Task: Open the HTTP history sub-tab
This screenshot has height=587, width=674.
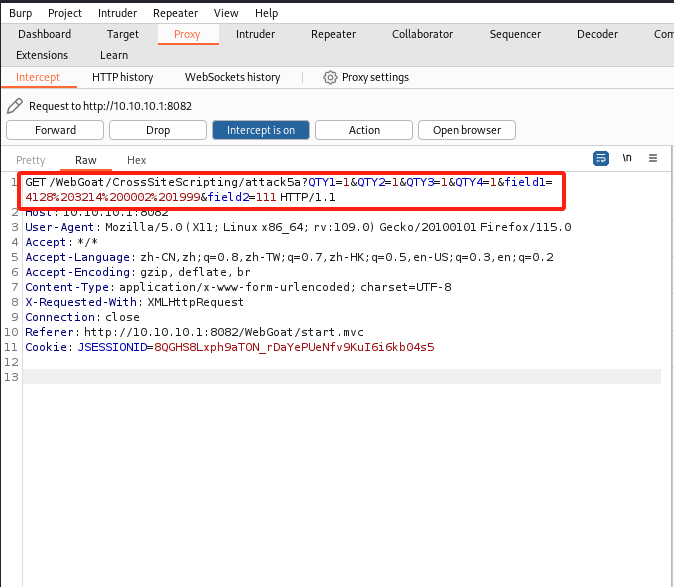Action: click(x=123, y=77)
